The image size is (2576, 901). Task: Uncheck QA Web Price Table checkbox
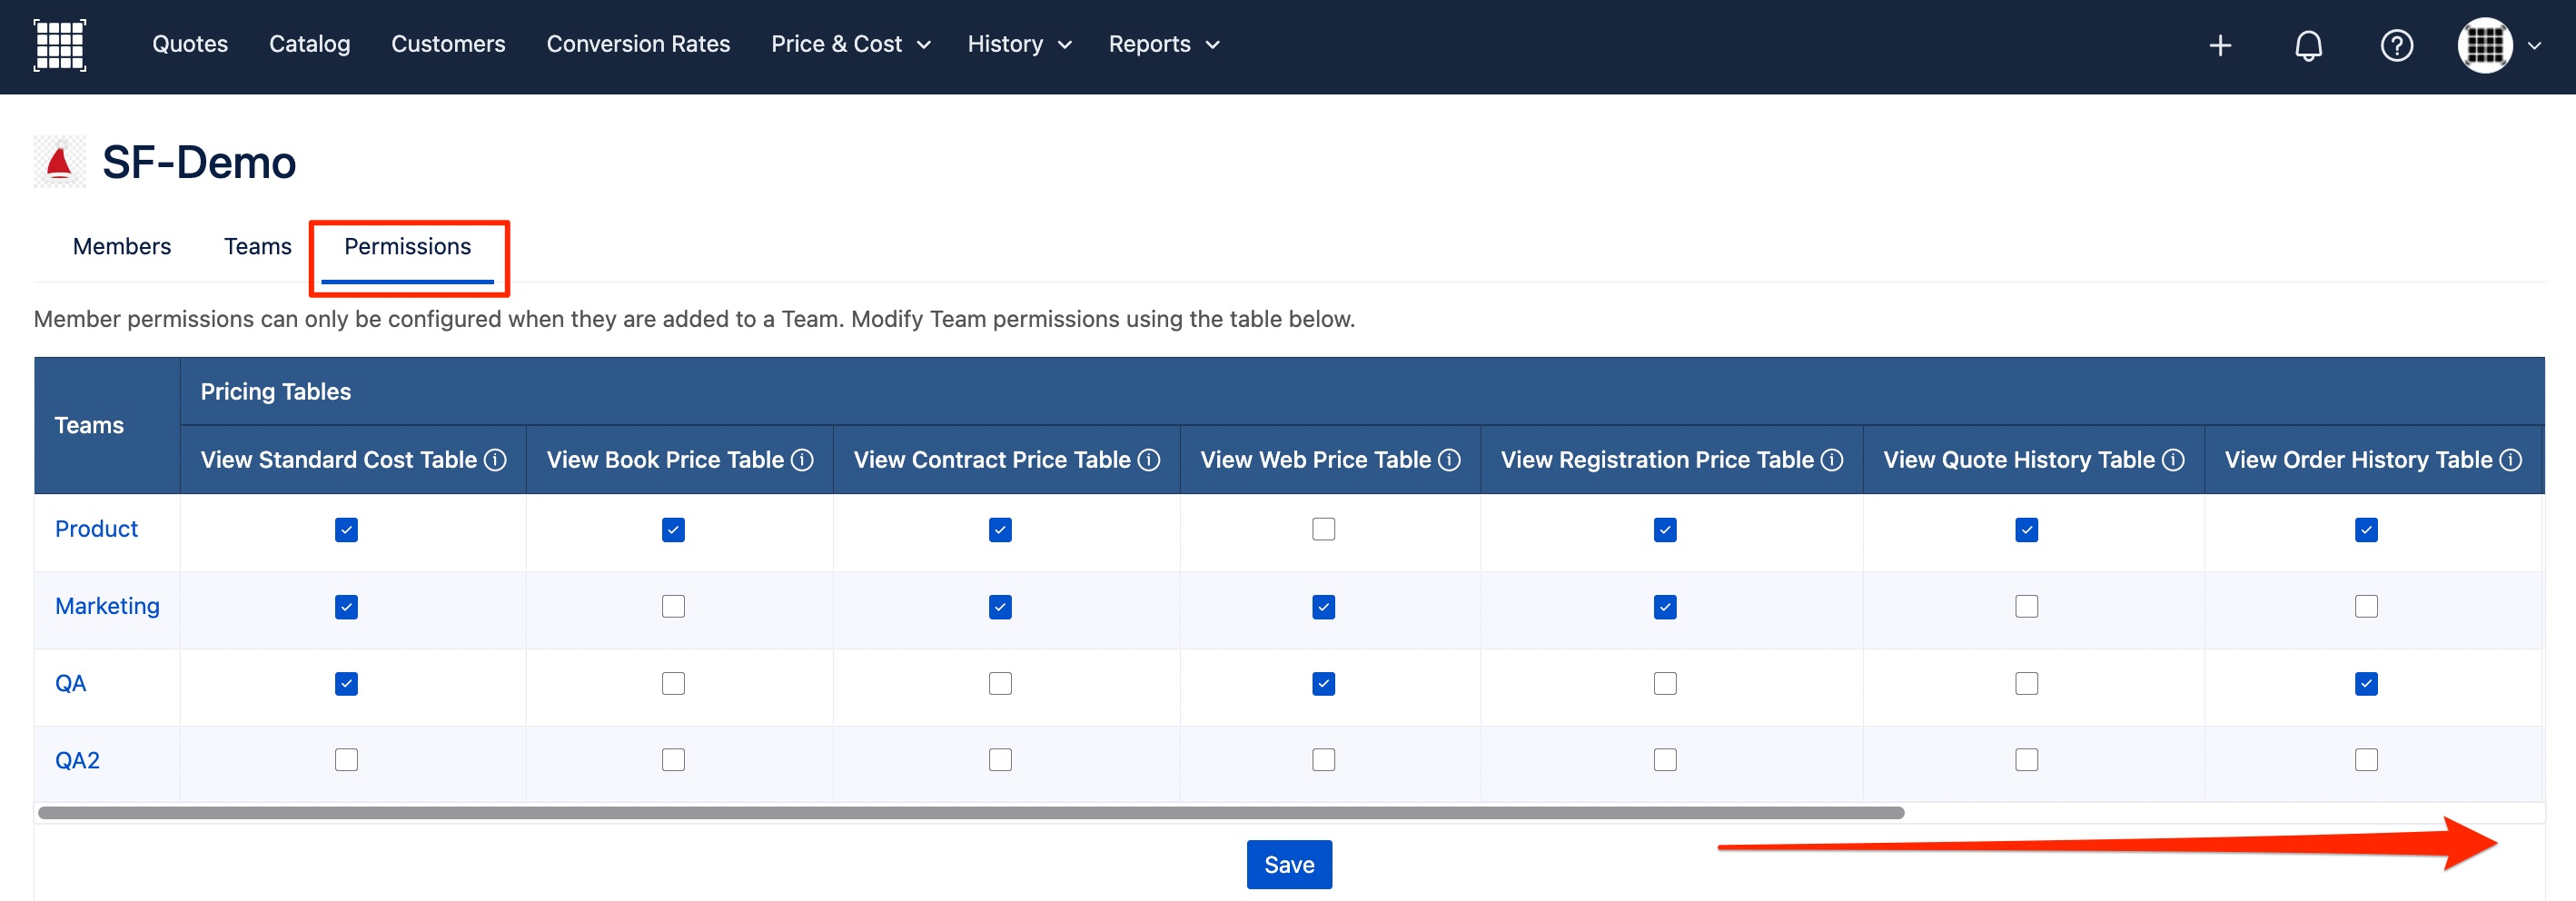[1323, 684]
